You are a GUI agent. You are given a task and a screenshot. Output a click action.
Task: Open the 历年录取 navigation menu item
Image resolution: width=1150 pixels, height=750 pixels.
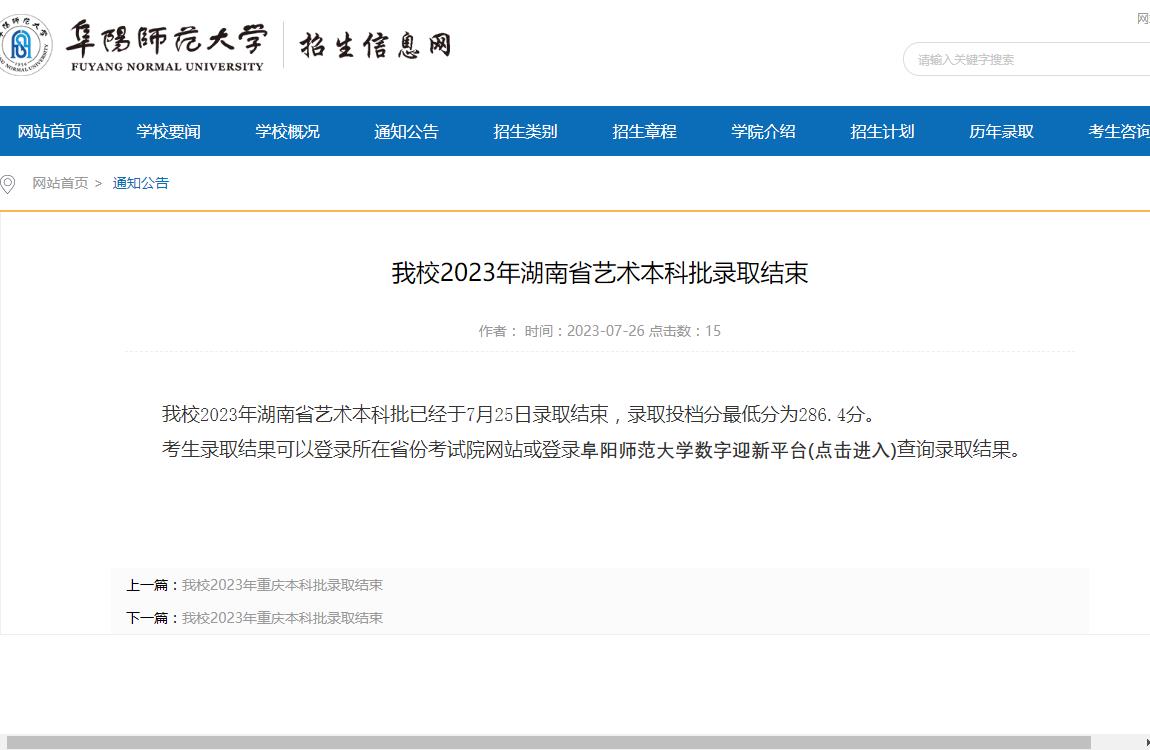click(1001, 131)
